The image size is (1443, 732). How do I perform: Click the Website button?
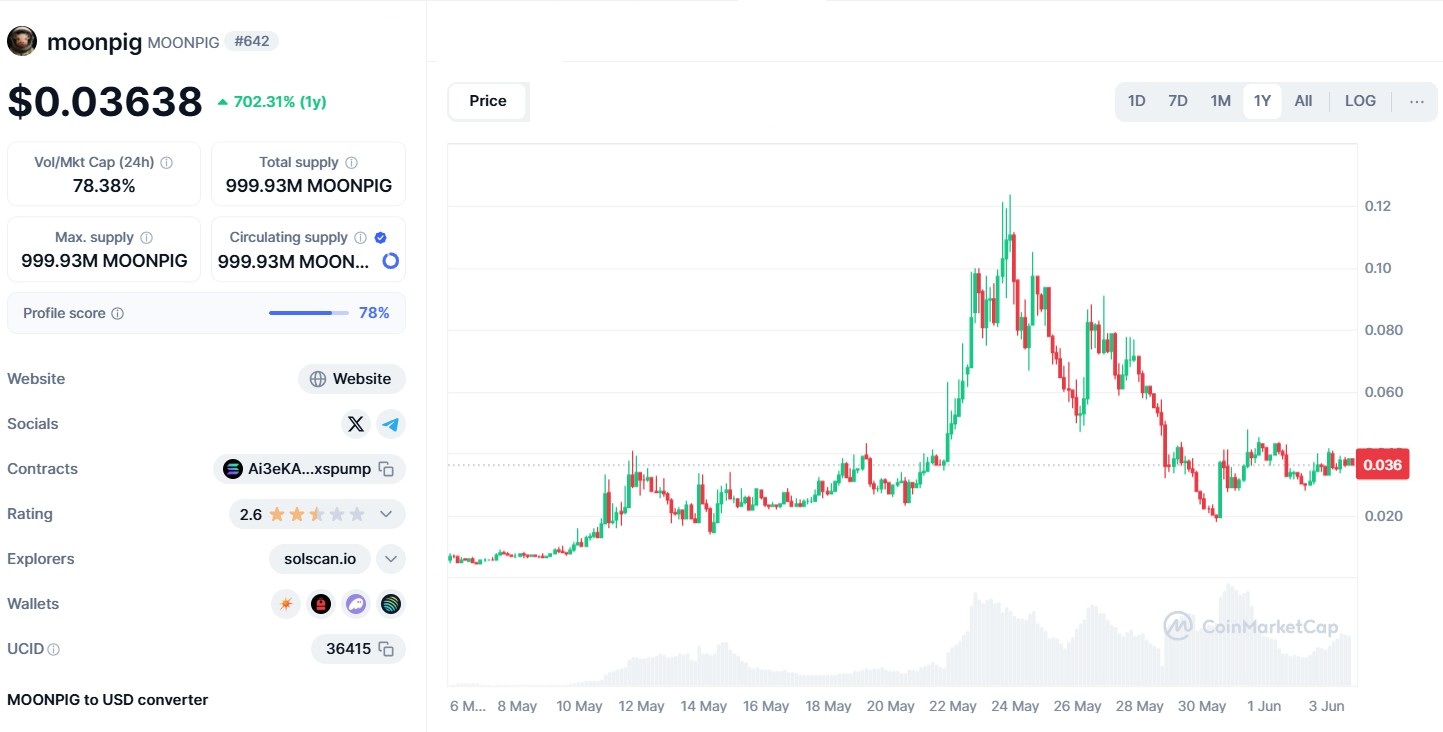[352, 379]
